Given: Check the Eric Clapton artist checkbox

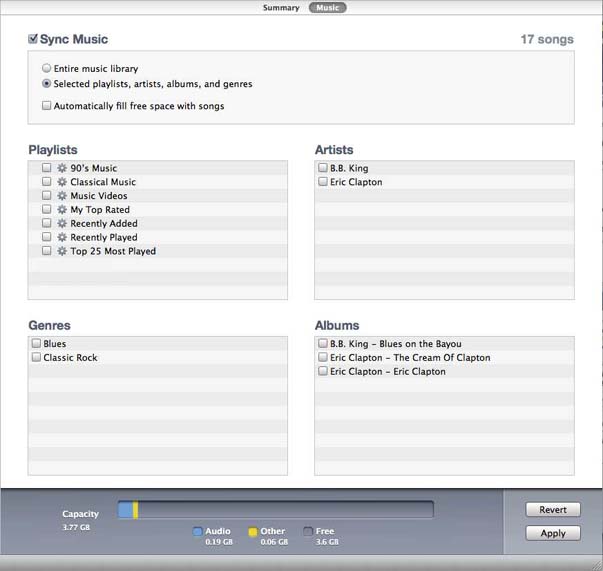Looking at the screenshot, I should (323, 181).
